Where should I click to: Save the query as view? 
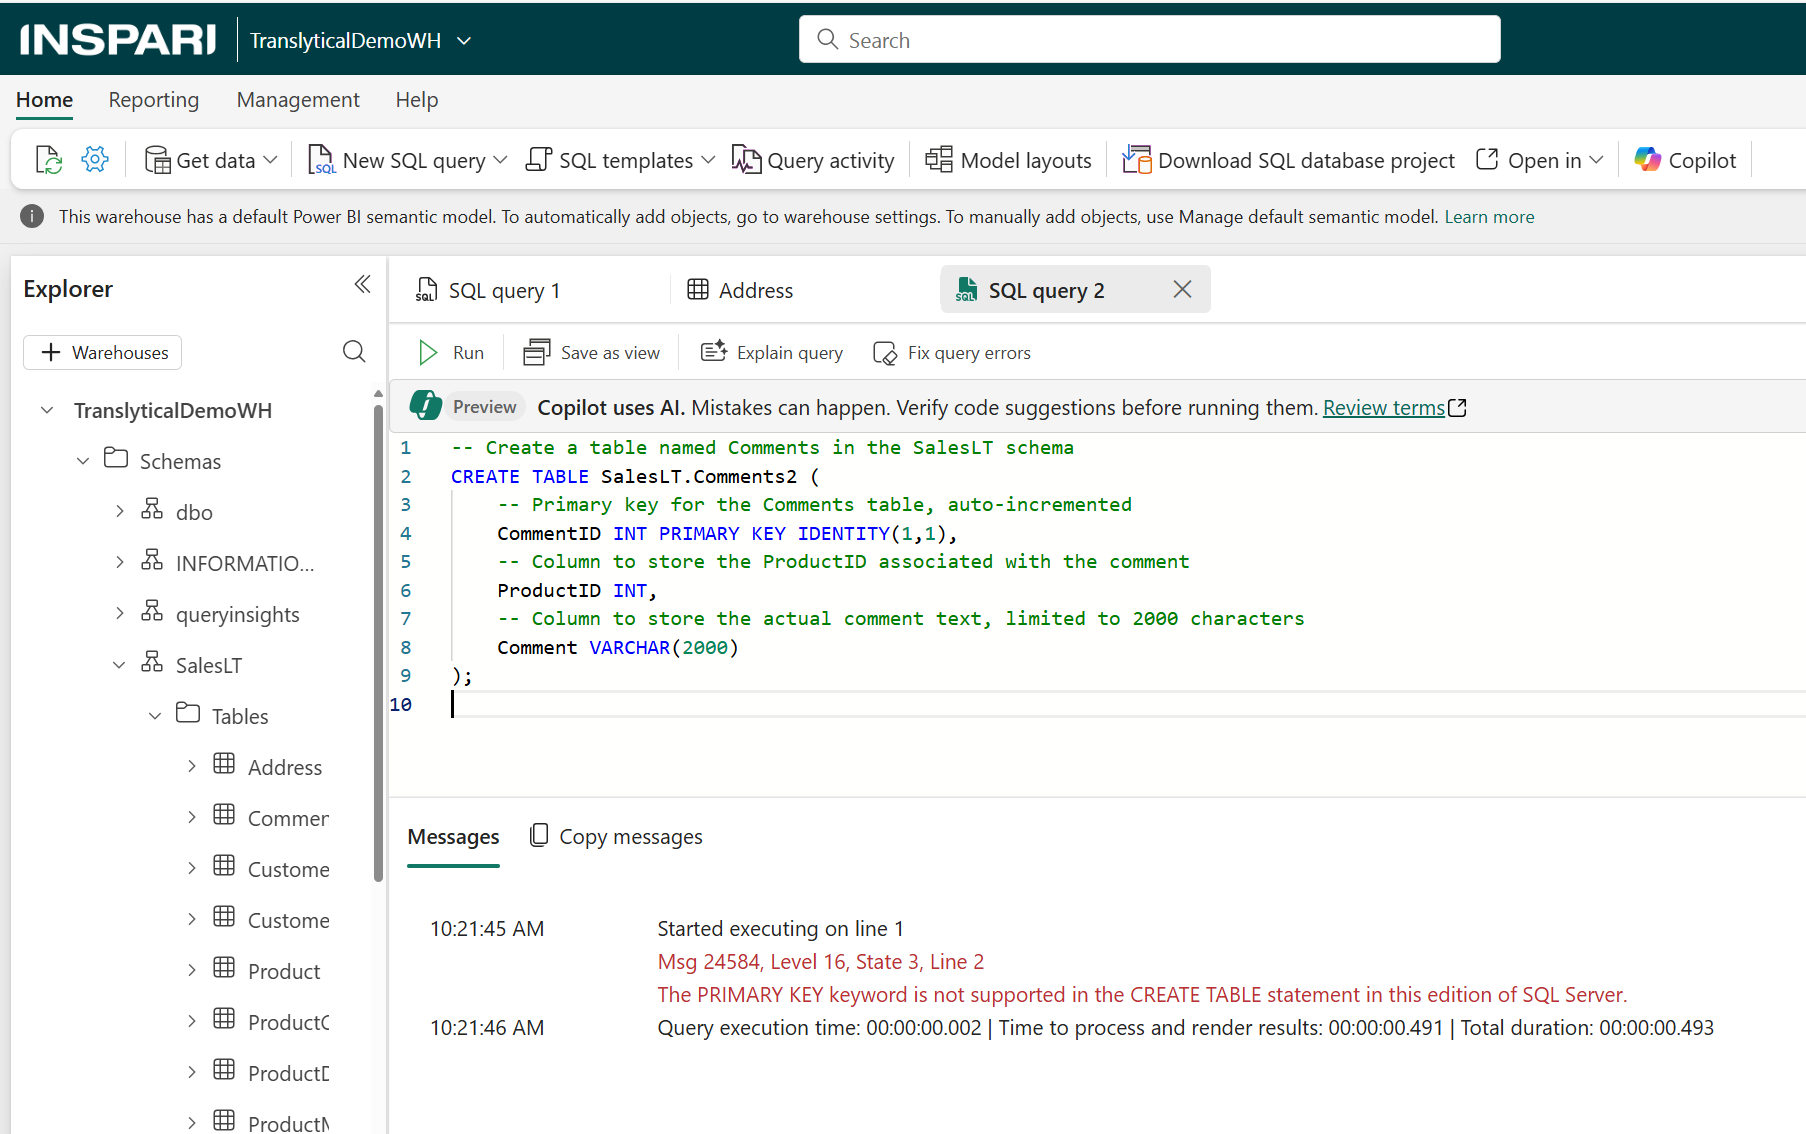click(x=592, y=352)
